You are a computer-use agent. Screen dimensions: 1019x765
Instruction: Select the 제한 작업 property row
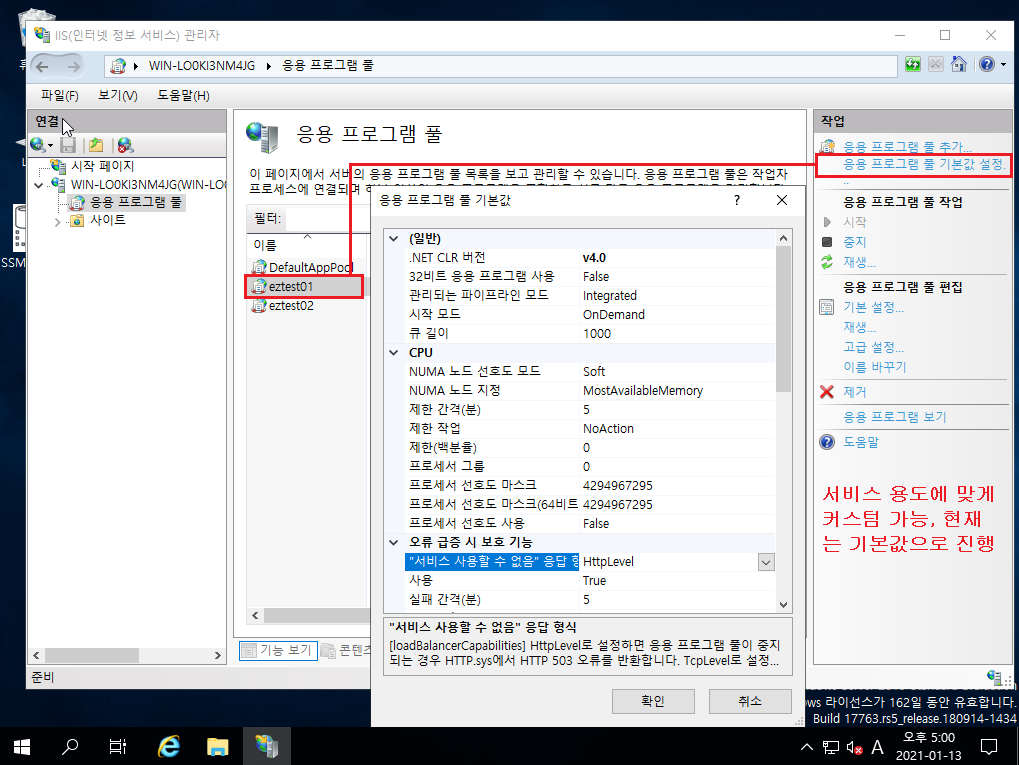[x=589, y=428]
